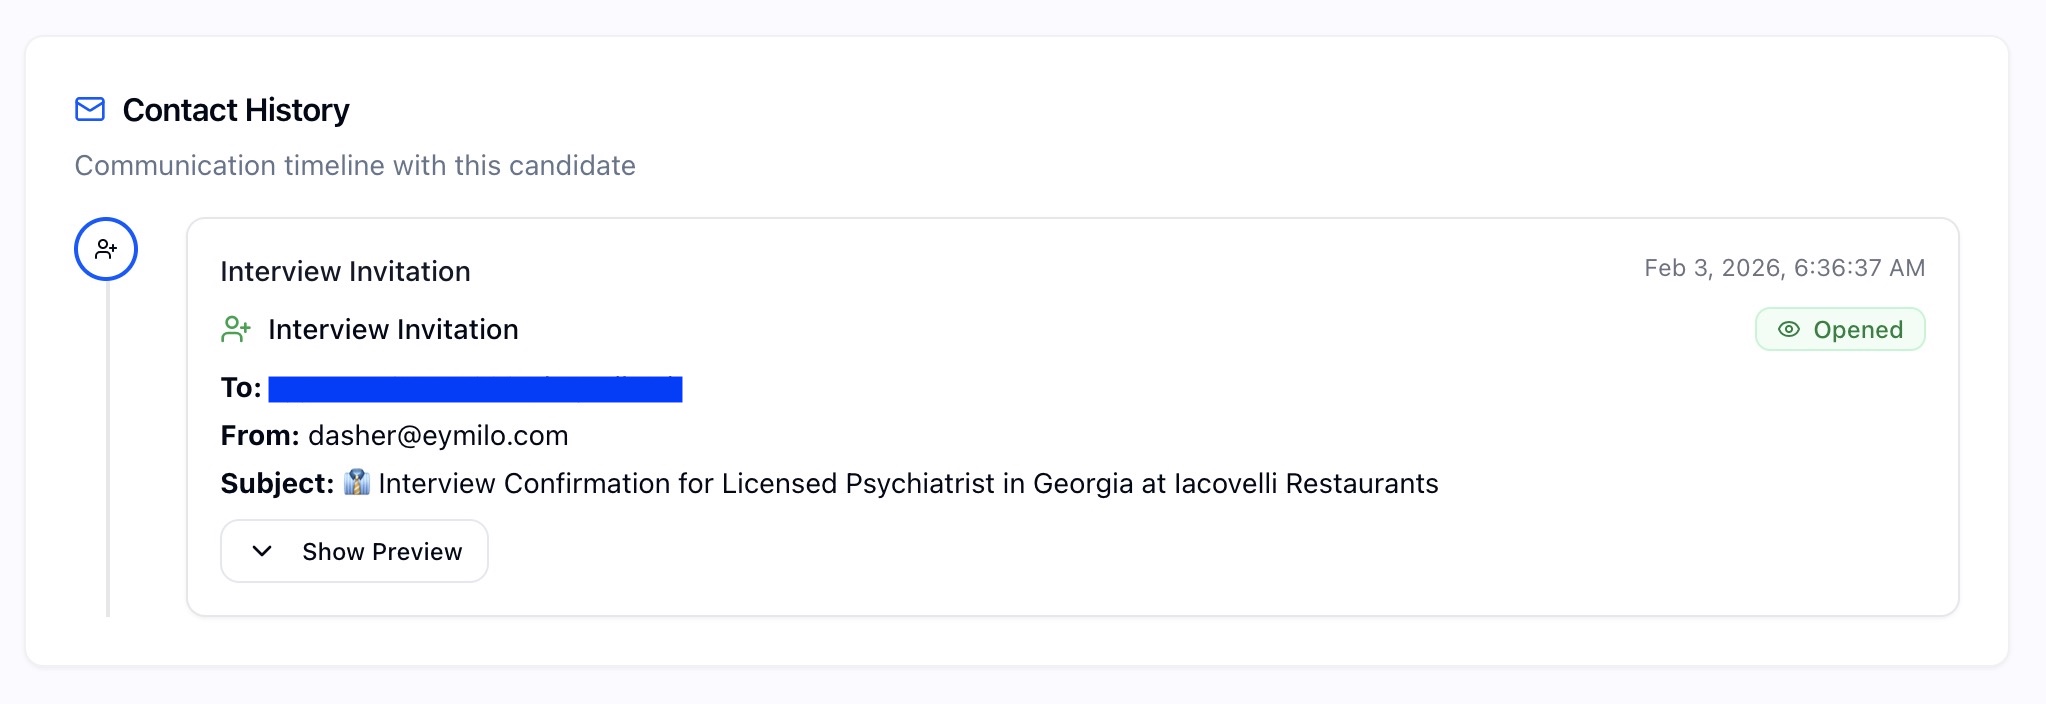Click the vertical timeline connector line
The image size is (2046, 704).
[x=108, y=450]
